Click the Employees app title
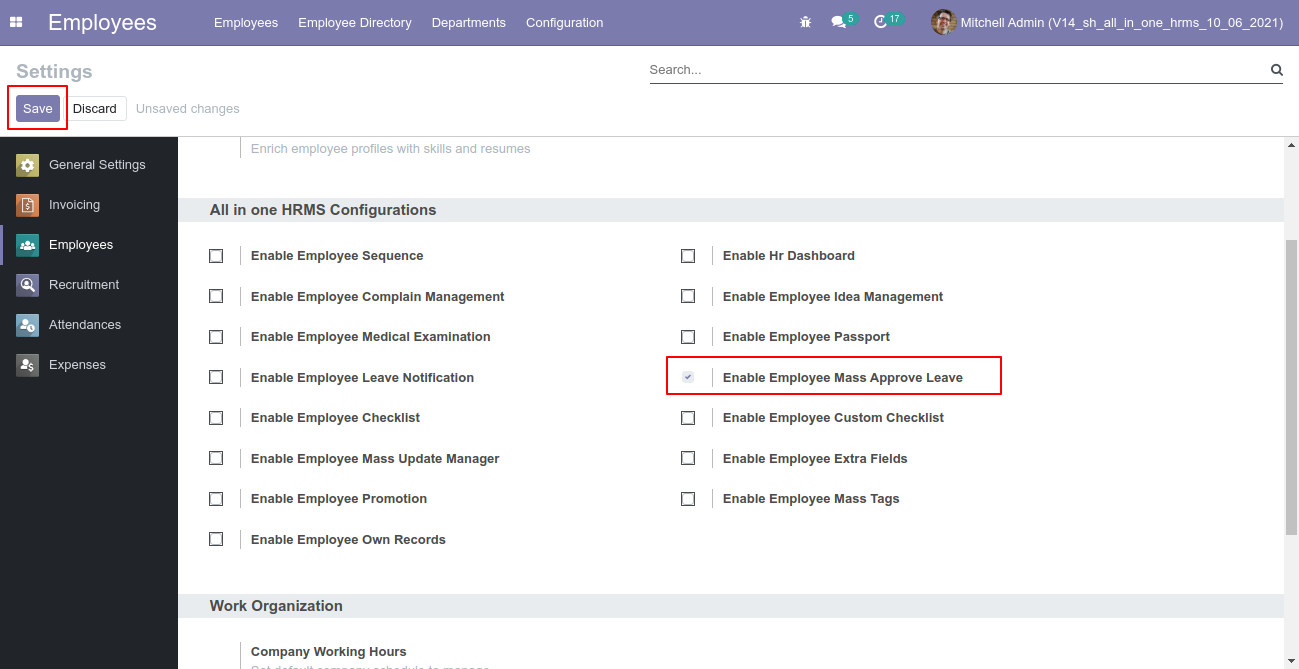 [x=102, y=22]
